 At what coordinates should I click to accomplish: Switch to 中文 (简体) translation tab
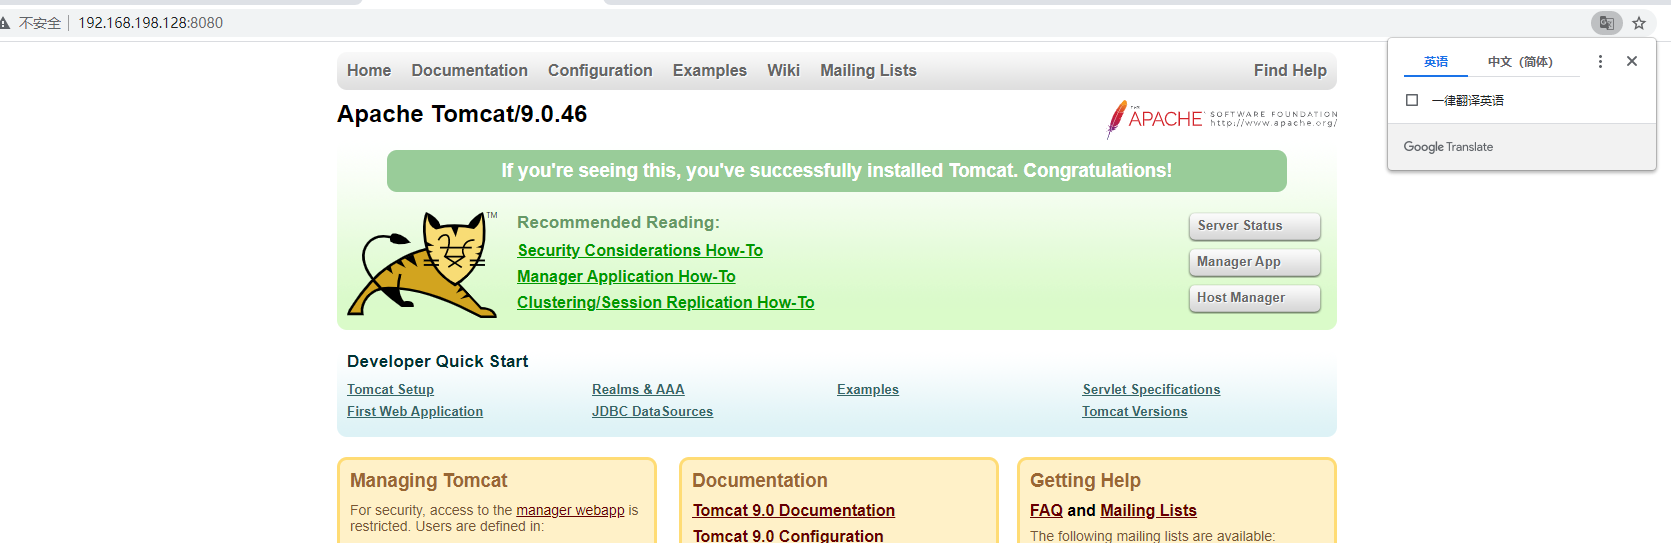(1520, 62)
